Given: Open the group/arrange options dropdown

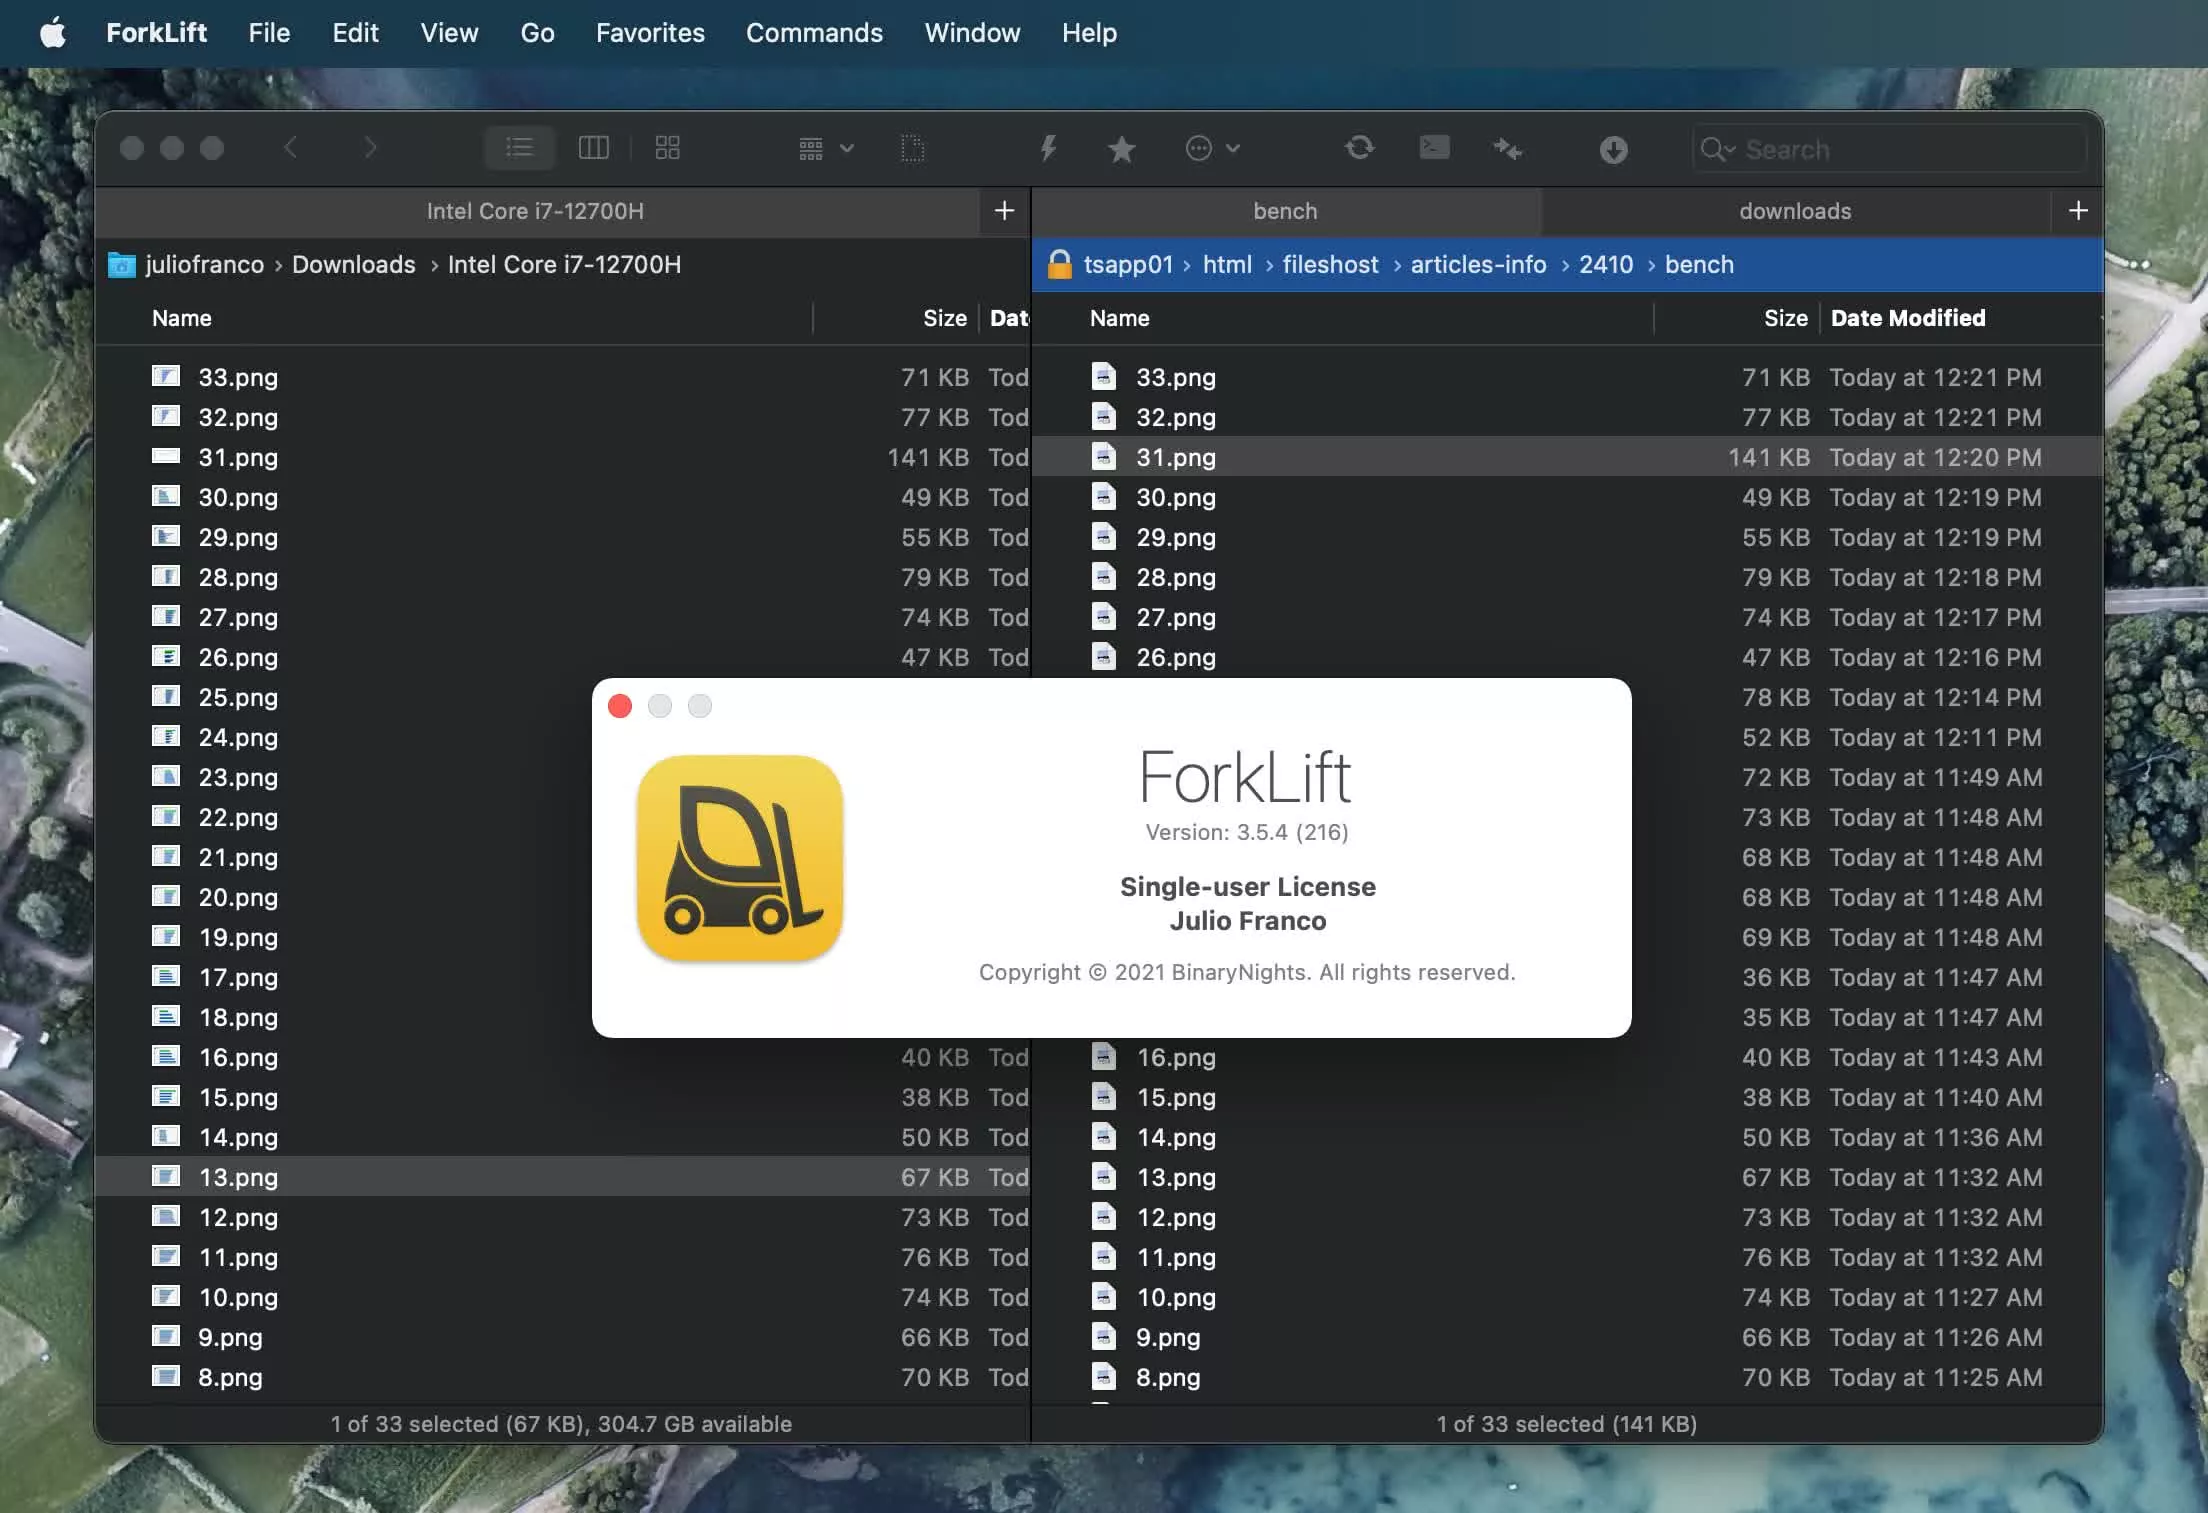Looking at the screenshot, I should (825, 149).
